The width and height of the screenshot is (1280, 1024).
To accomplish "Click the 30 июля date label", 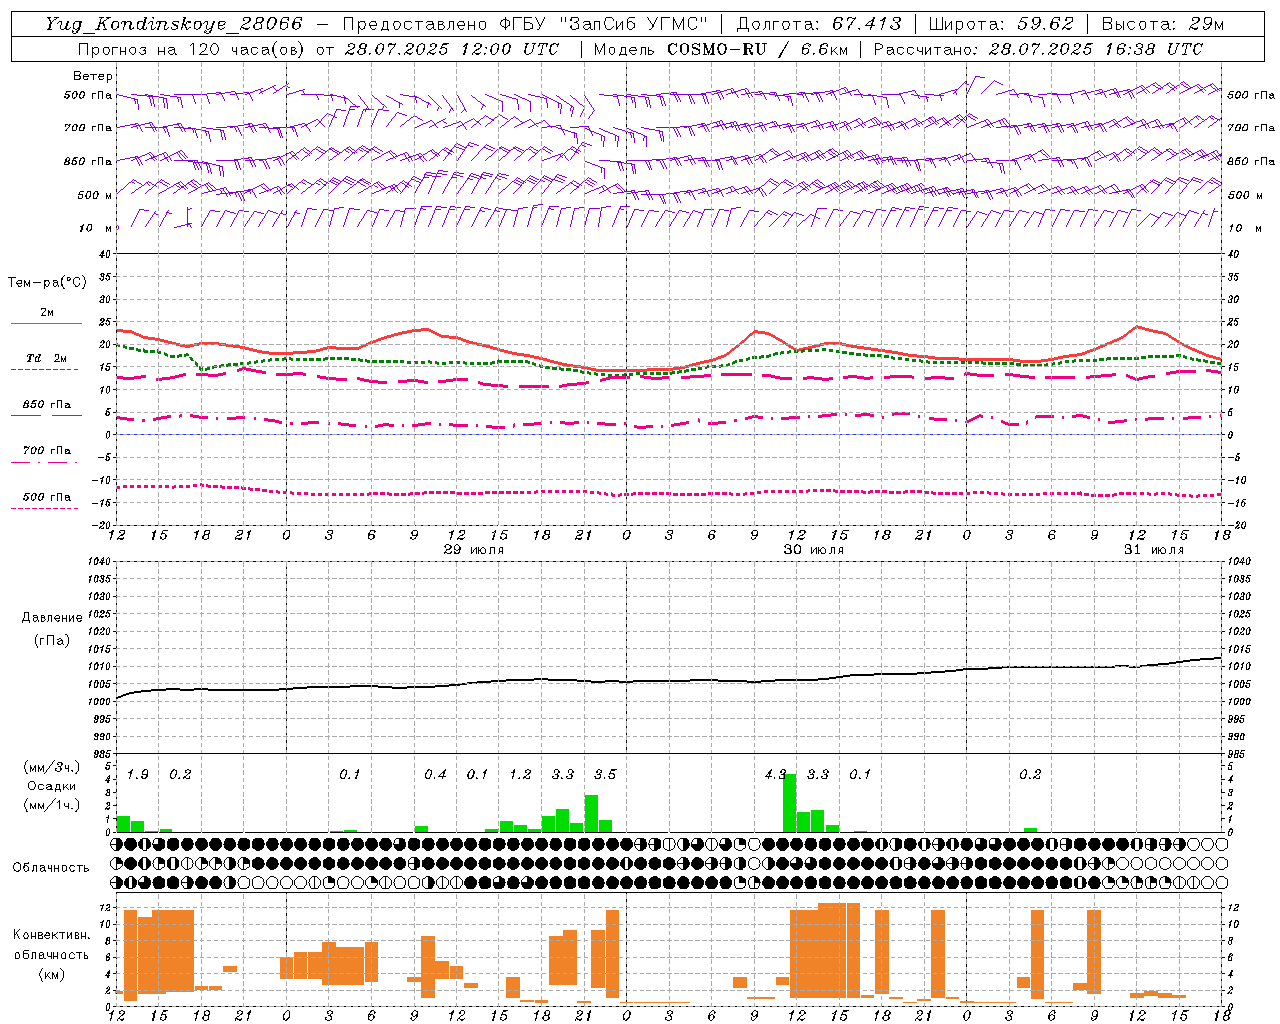I will (813, 550).
